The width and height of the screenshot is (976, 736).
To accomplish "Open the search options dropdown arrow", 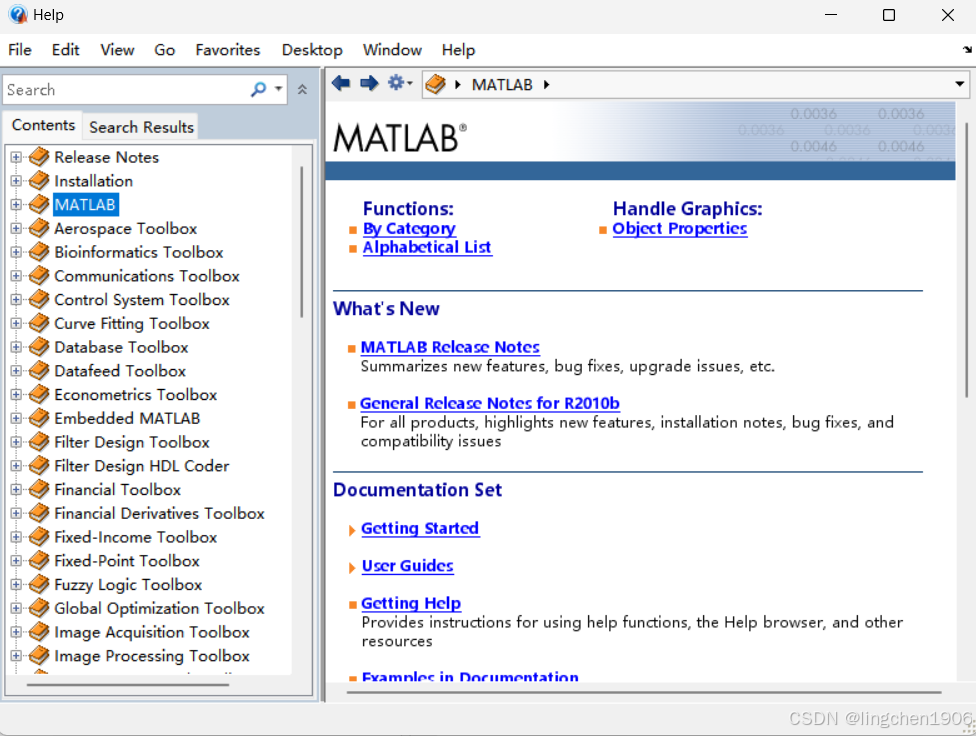I will pyautogui.click(x=278, y=89).
